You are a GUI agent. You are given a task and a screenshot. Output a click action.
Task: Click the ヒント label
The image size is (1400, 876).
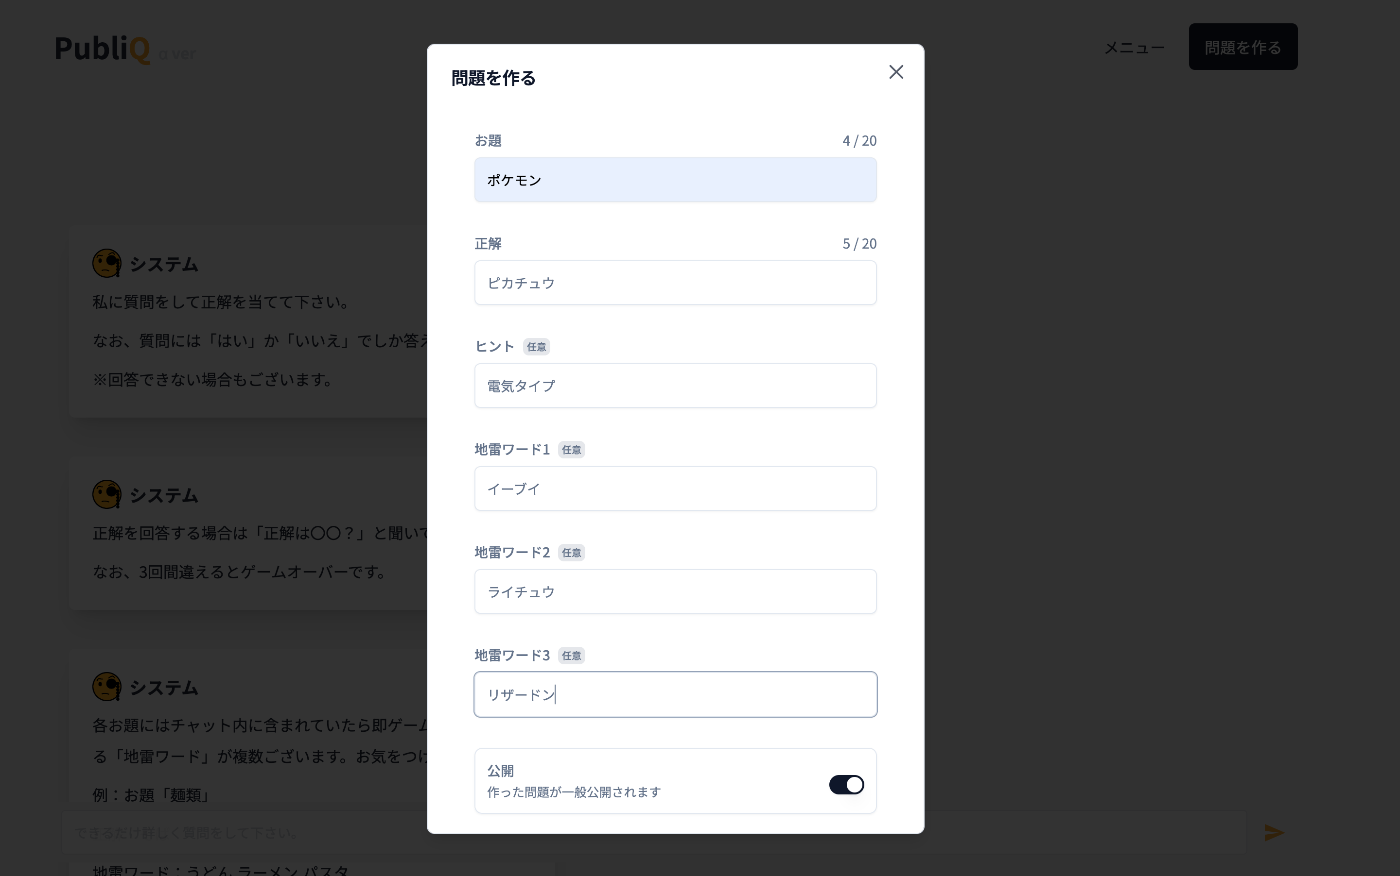495,346
